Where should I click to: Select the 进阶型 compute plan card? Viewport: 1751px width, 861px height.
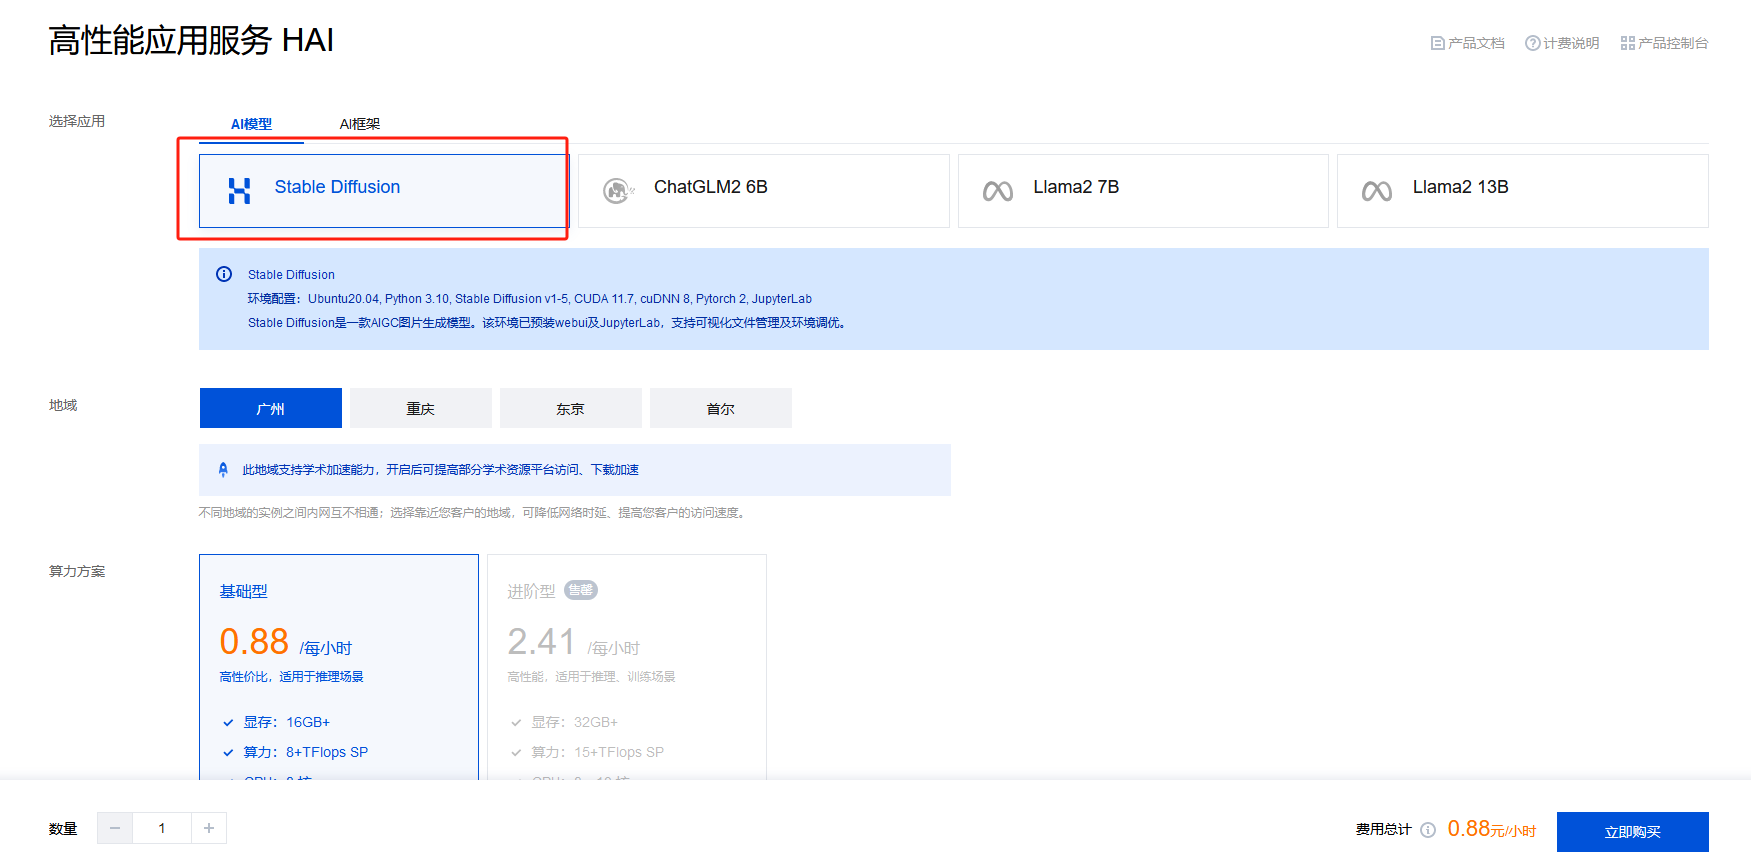point(627,667)
